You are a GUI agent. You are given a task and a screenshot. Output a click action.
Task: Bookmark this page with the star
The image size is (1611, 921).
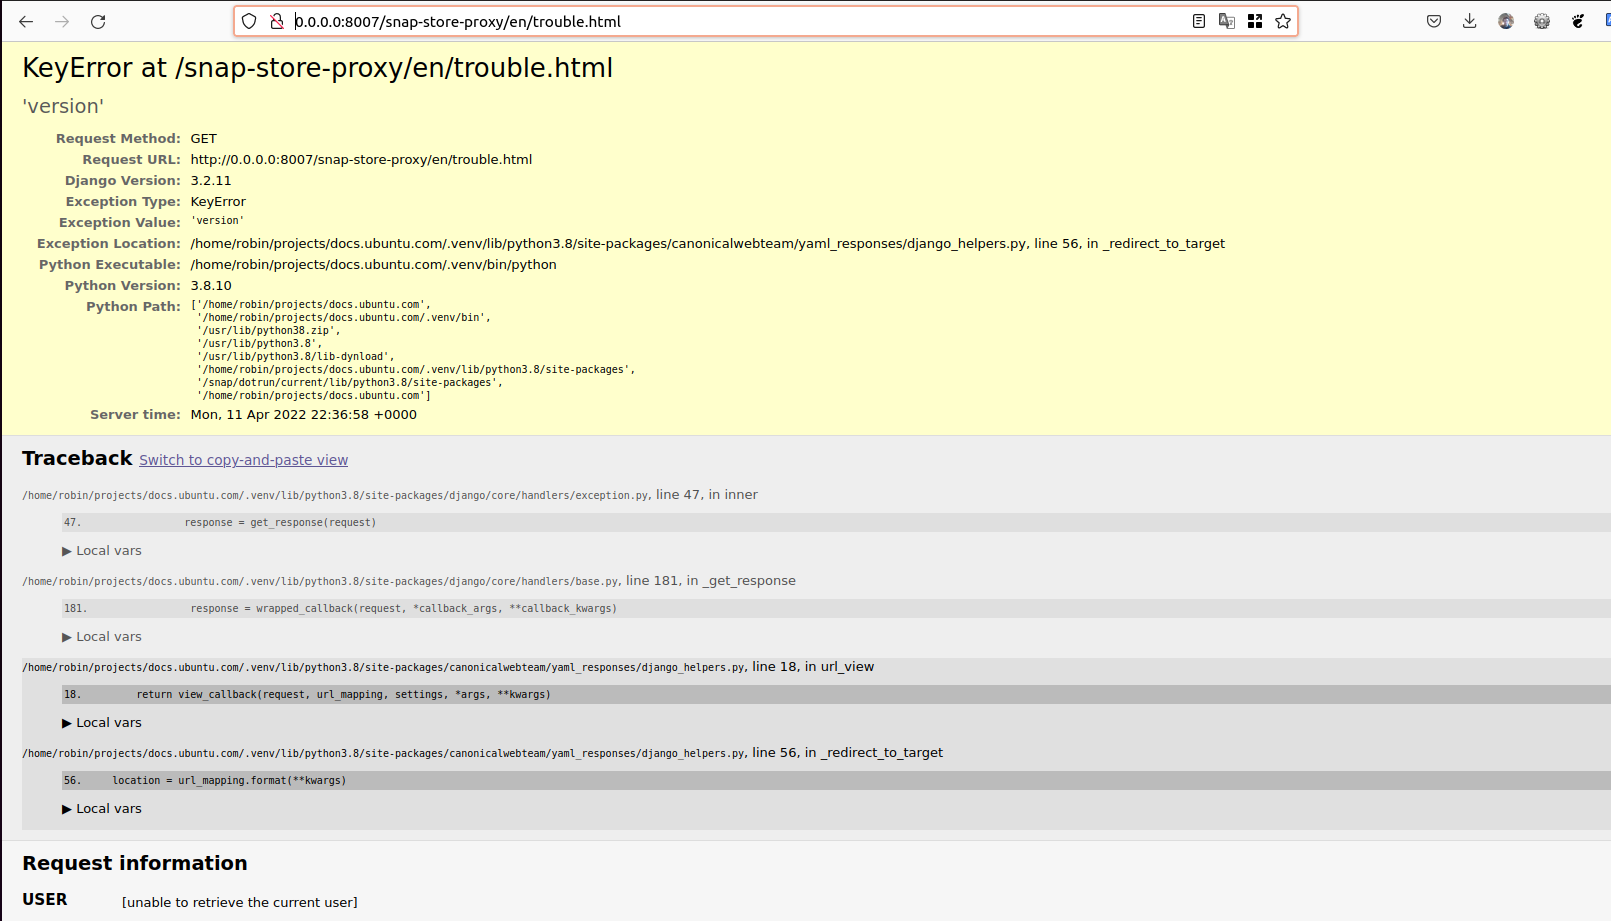[1283, 21]
